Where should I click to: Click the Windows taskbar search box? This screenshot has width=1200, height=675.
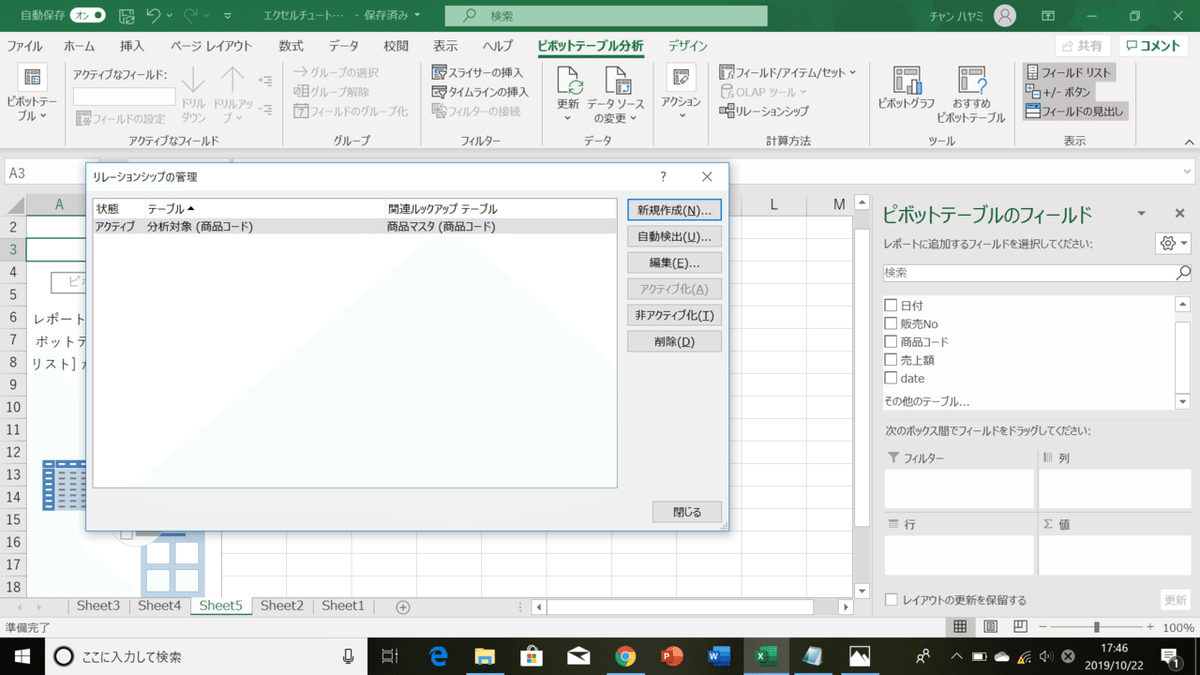pos(206,656)
